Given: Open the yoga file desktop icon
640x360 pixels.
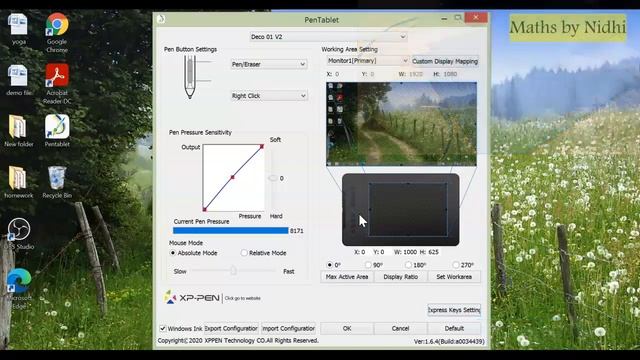Looking at the screenshot, I should [18, 29].
